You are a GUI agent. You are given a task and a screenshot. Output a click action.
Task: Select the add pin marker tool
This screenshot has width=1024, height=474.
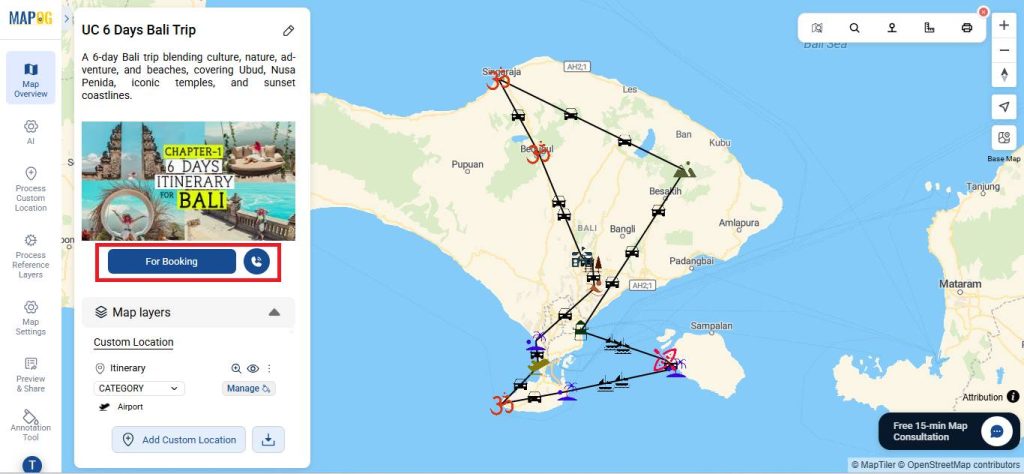point(891,27)
